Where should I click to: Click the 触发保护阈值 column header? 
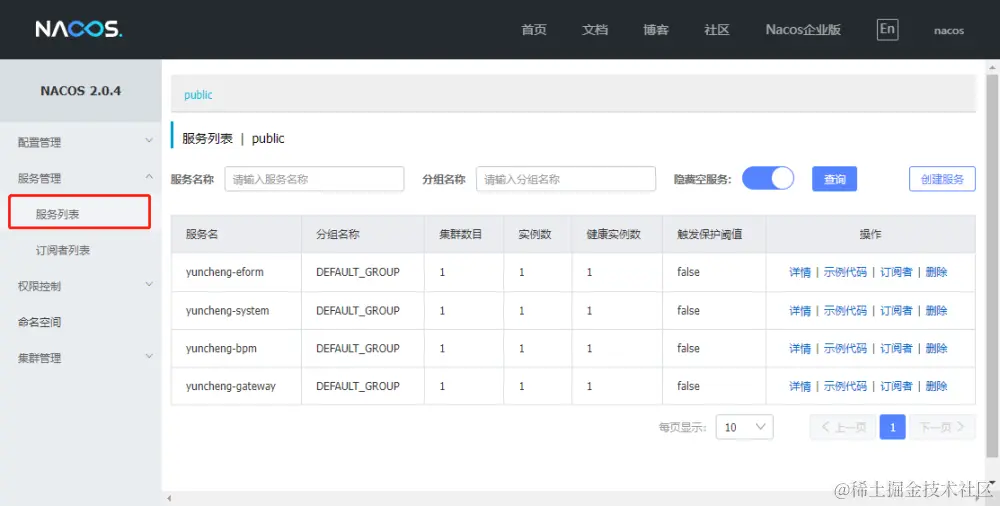coord(714,234)
